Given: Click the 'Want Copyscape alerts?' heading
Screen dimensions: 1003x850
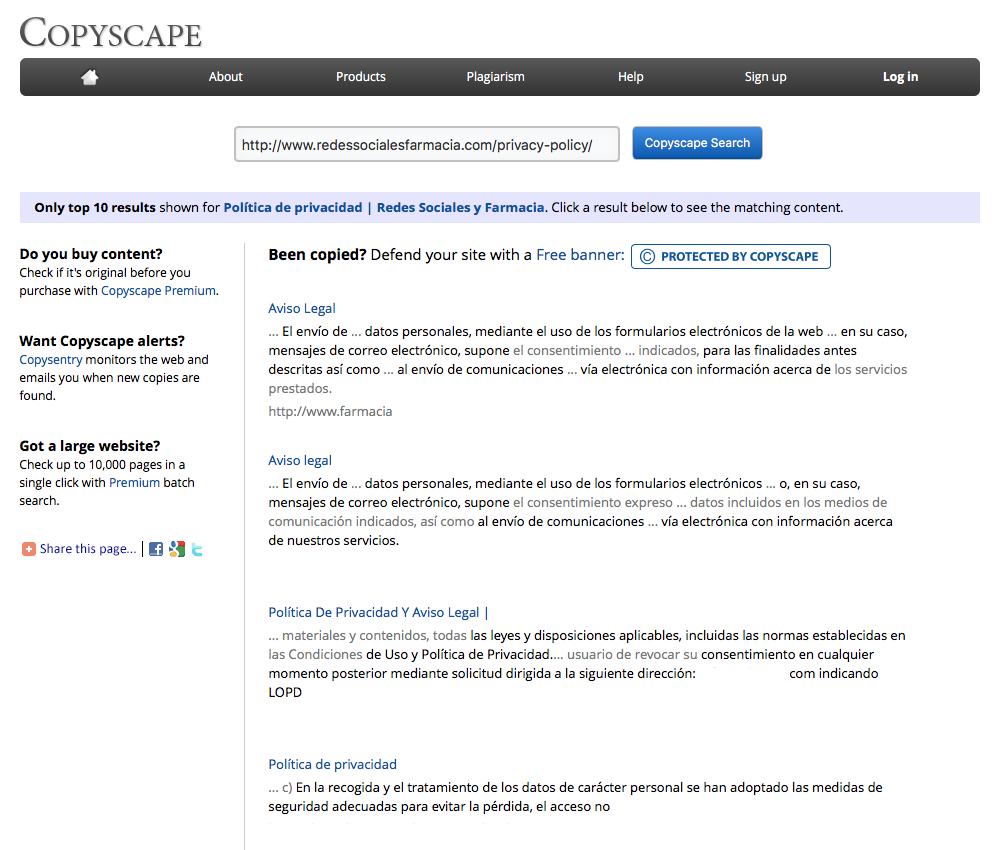Looking at the screenshot, I should (x=102, y=341).
